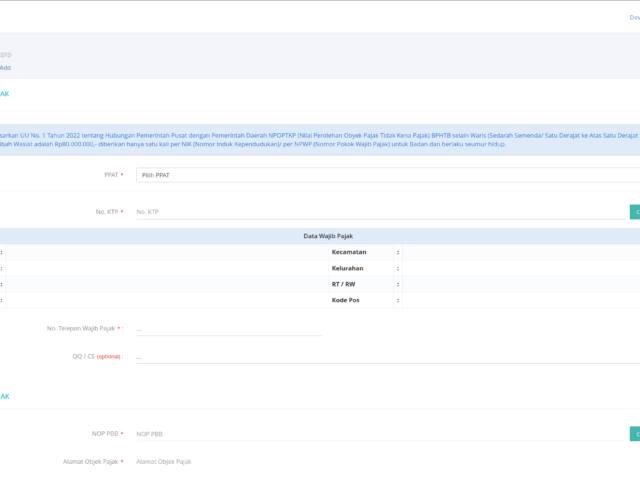This screenshot has height=480, width=640.
Task: Open the Pilih PPAT dropdown
Action: pos(388,175)
